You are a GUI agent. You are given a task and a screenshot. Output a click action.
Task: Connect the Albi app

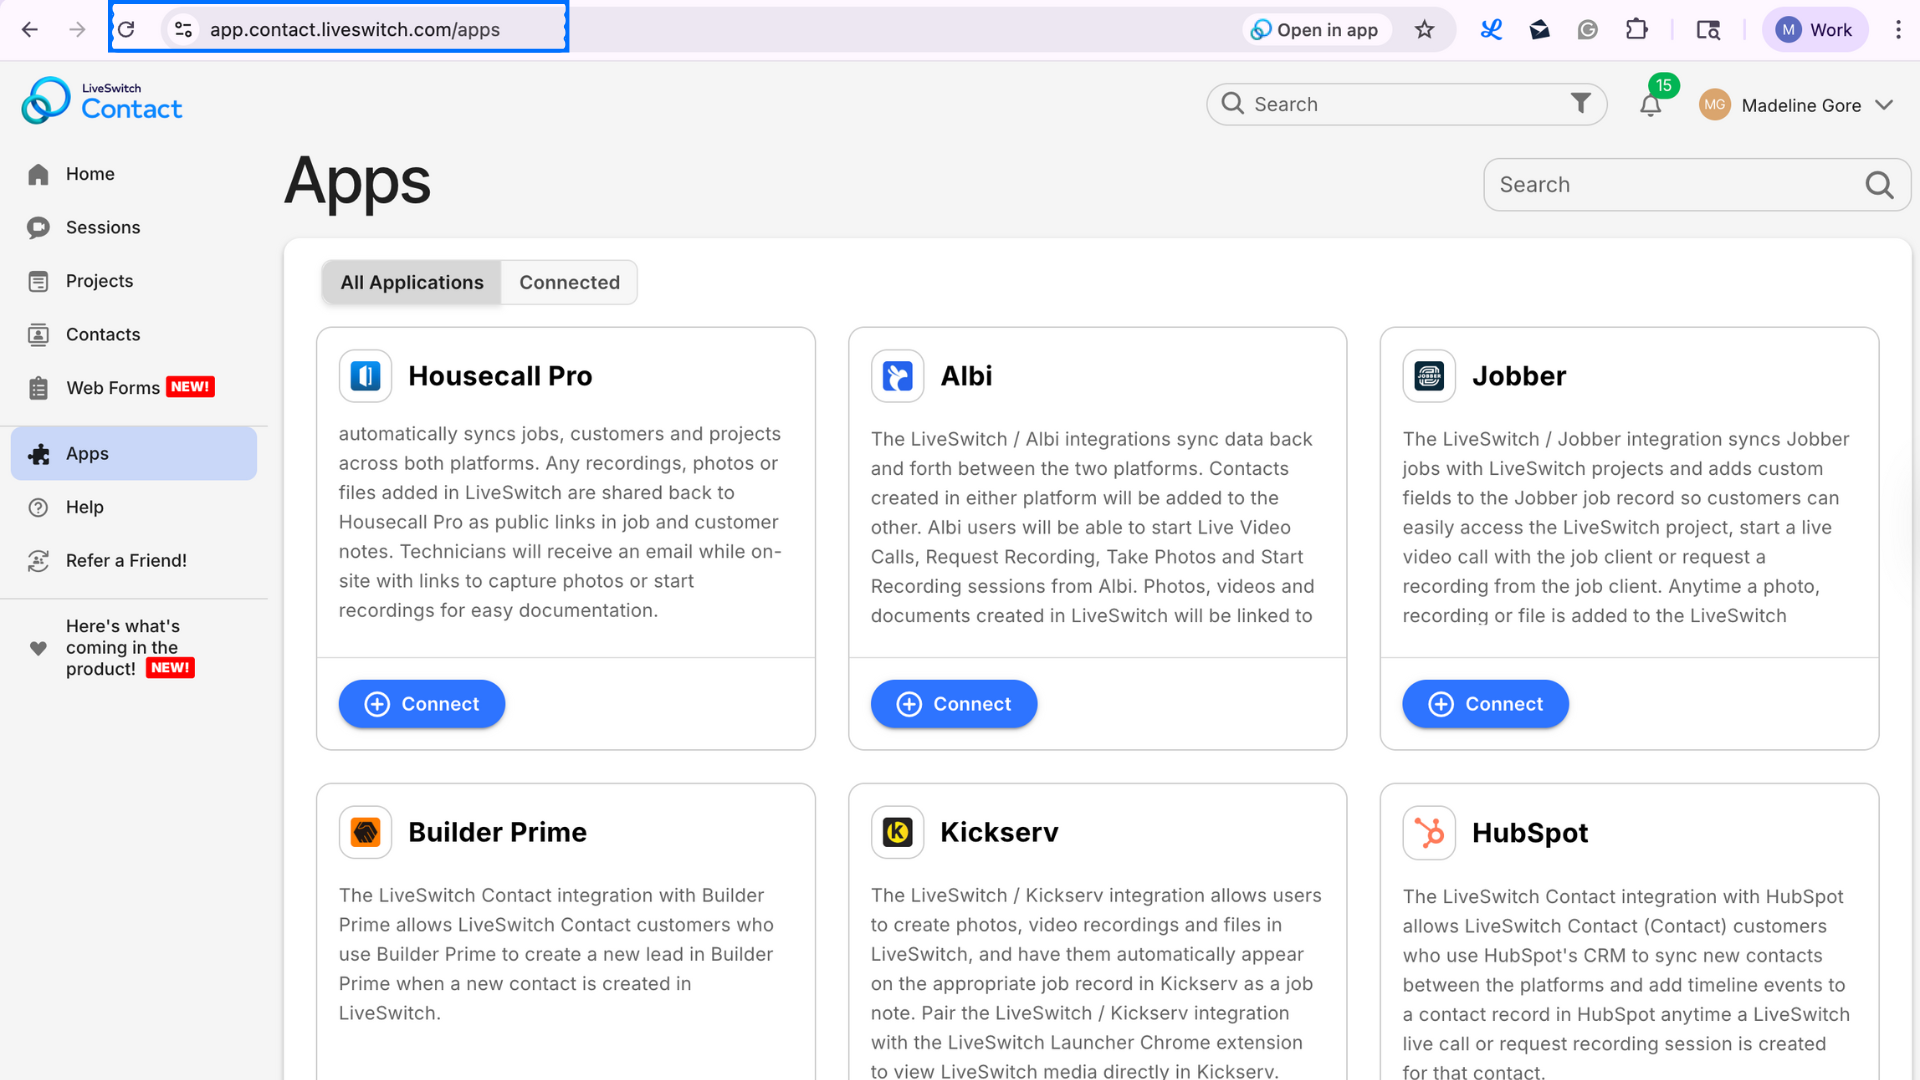(954, 704)
